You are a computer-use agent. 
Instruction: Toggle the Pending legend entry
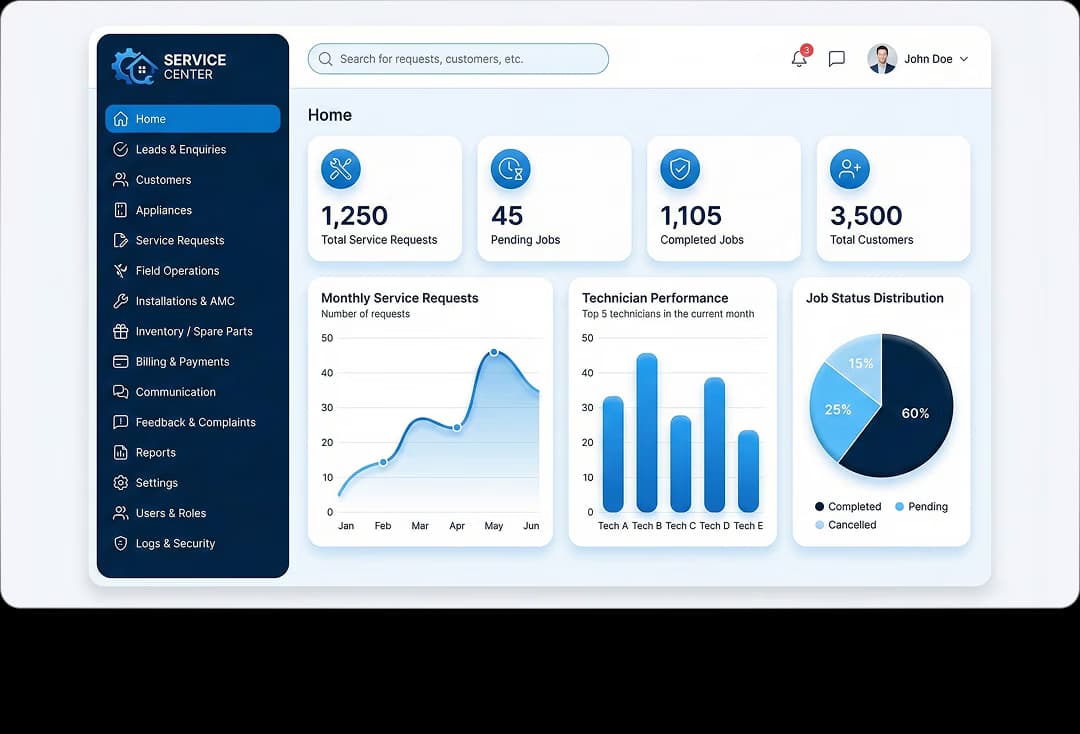point(921,506)
